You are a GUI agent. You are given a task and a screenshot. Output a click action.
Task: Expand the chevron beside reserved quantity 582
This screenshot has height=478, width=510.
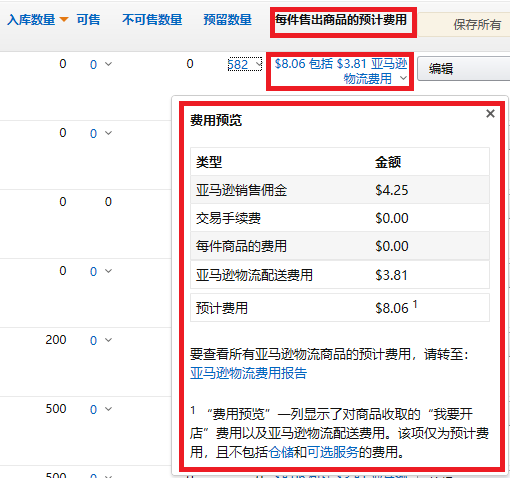(258, 64)
